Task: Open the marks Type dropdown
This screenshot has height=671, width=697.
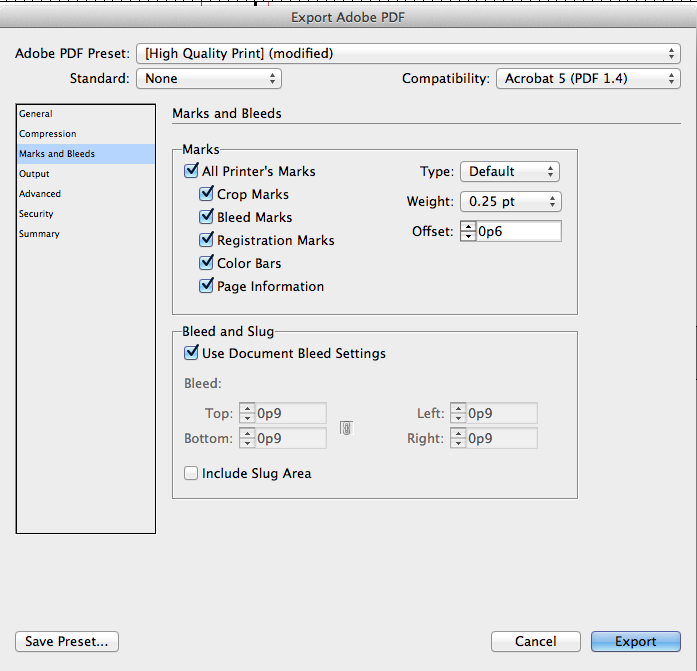Action: click(x=510, y=172)
